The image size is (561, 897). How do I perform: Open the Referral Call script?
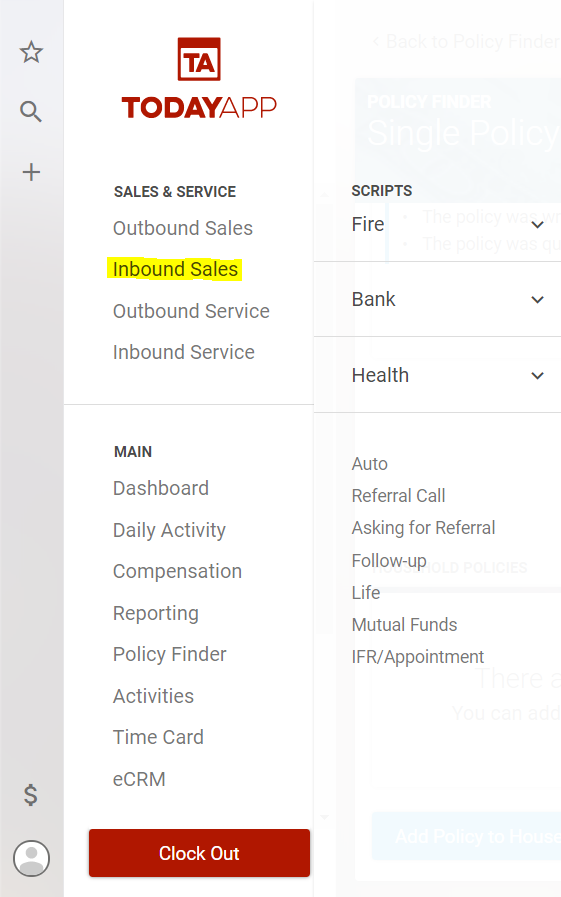click(398, 495)
